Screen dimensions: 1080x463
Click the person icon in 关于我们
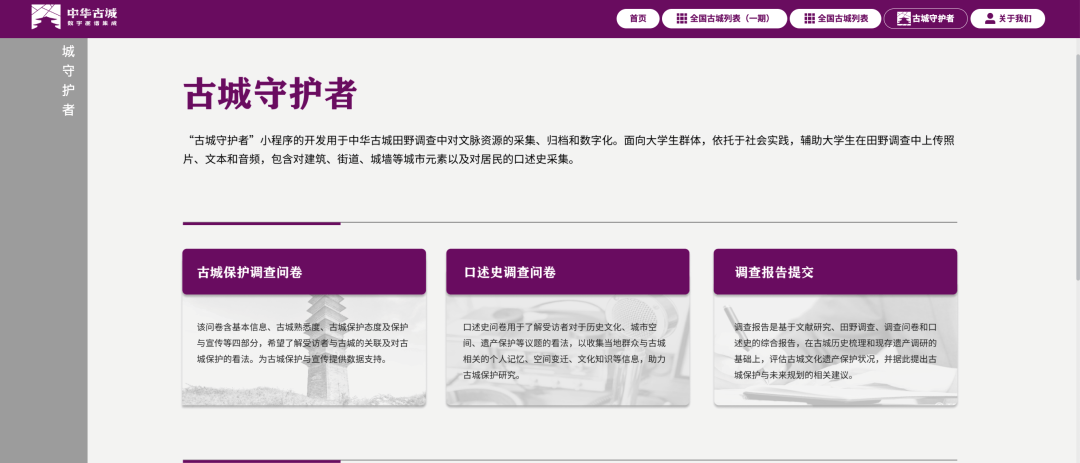pyautogui.click(x=990, y=19)
